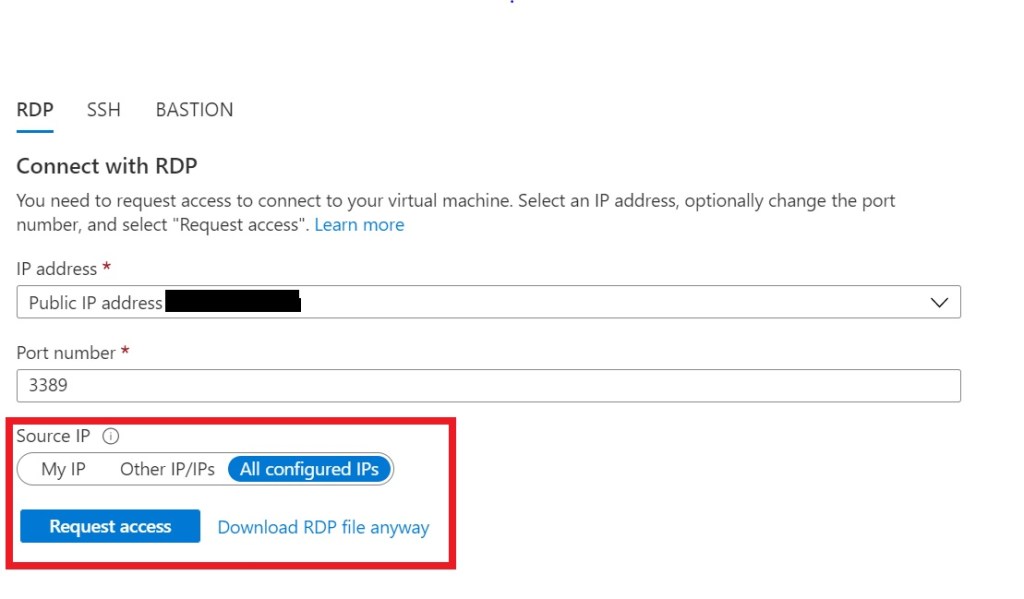Click the Port number field label
1024x599 pixels.
[66, 353]
